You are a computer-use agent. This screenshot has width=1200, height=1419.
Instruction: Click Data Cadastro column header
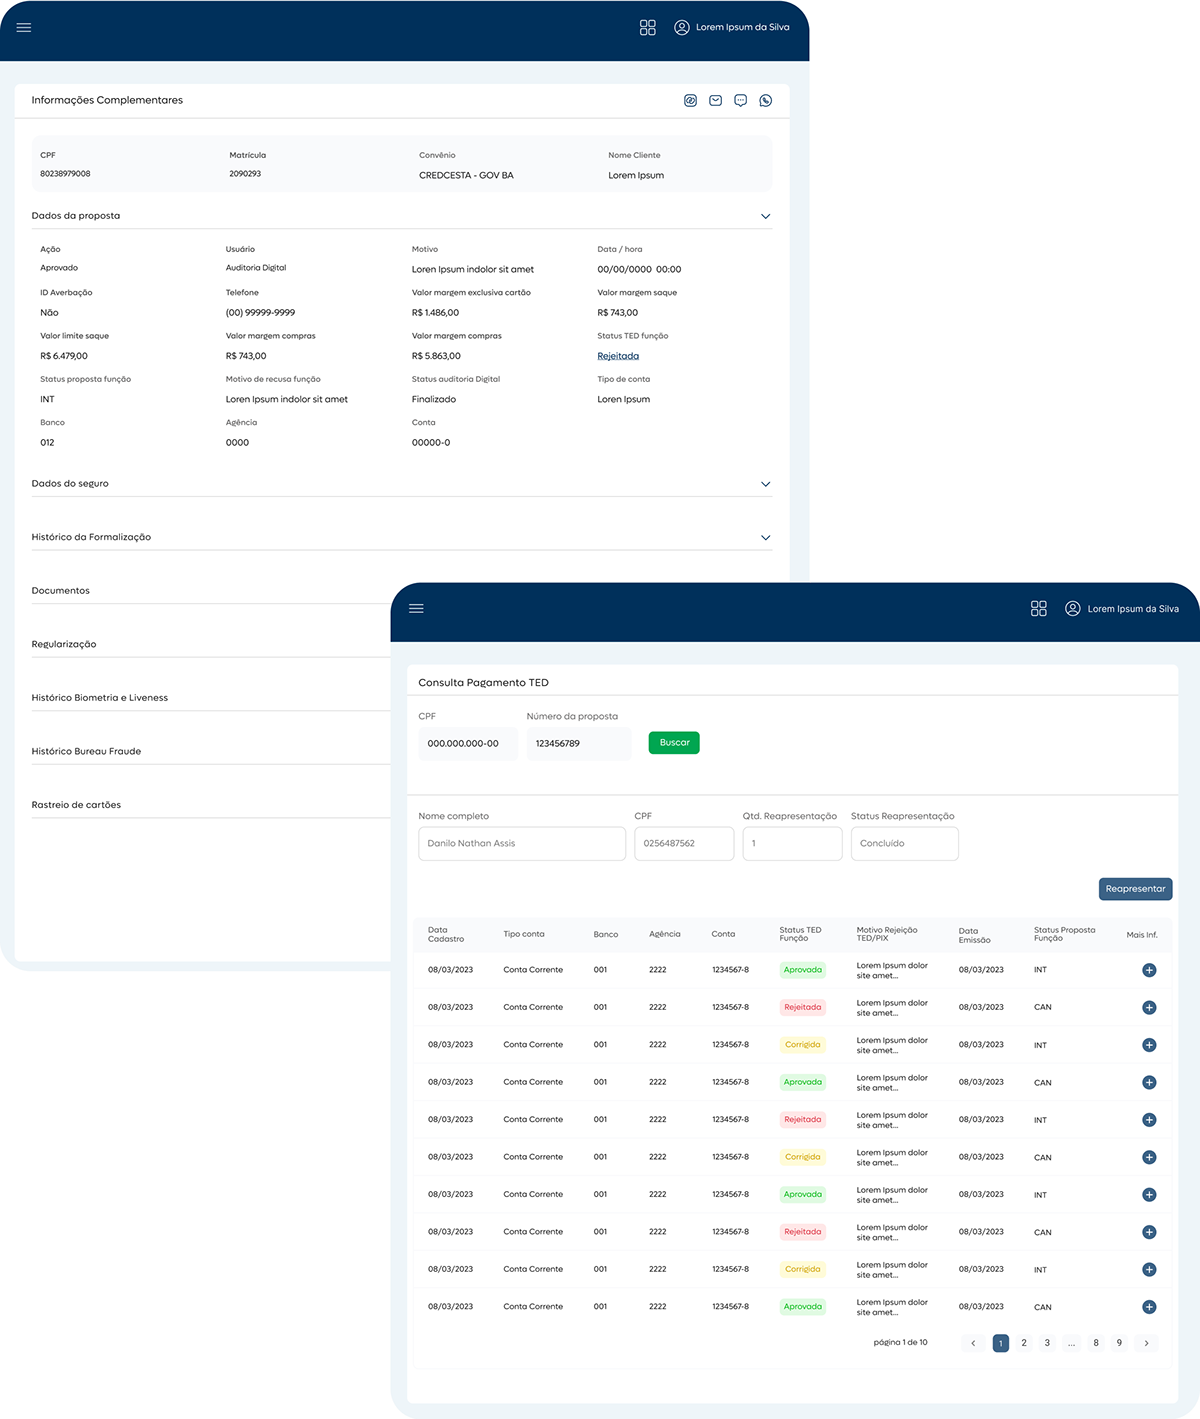point(446,935)
